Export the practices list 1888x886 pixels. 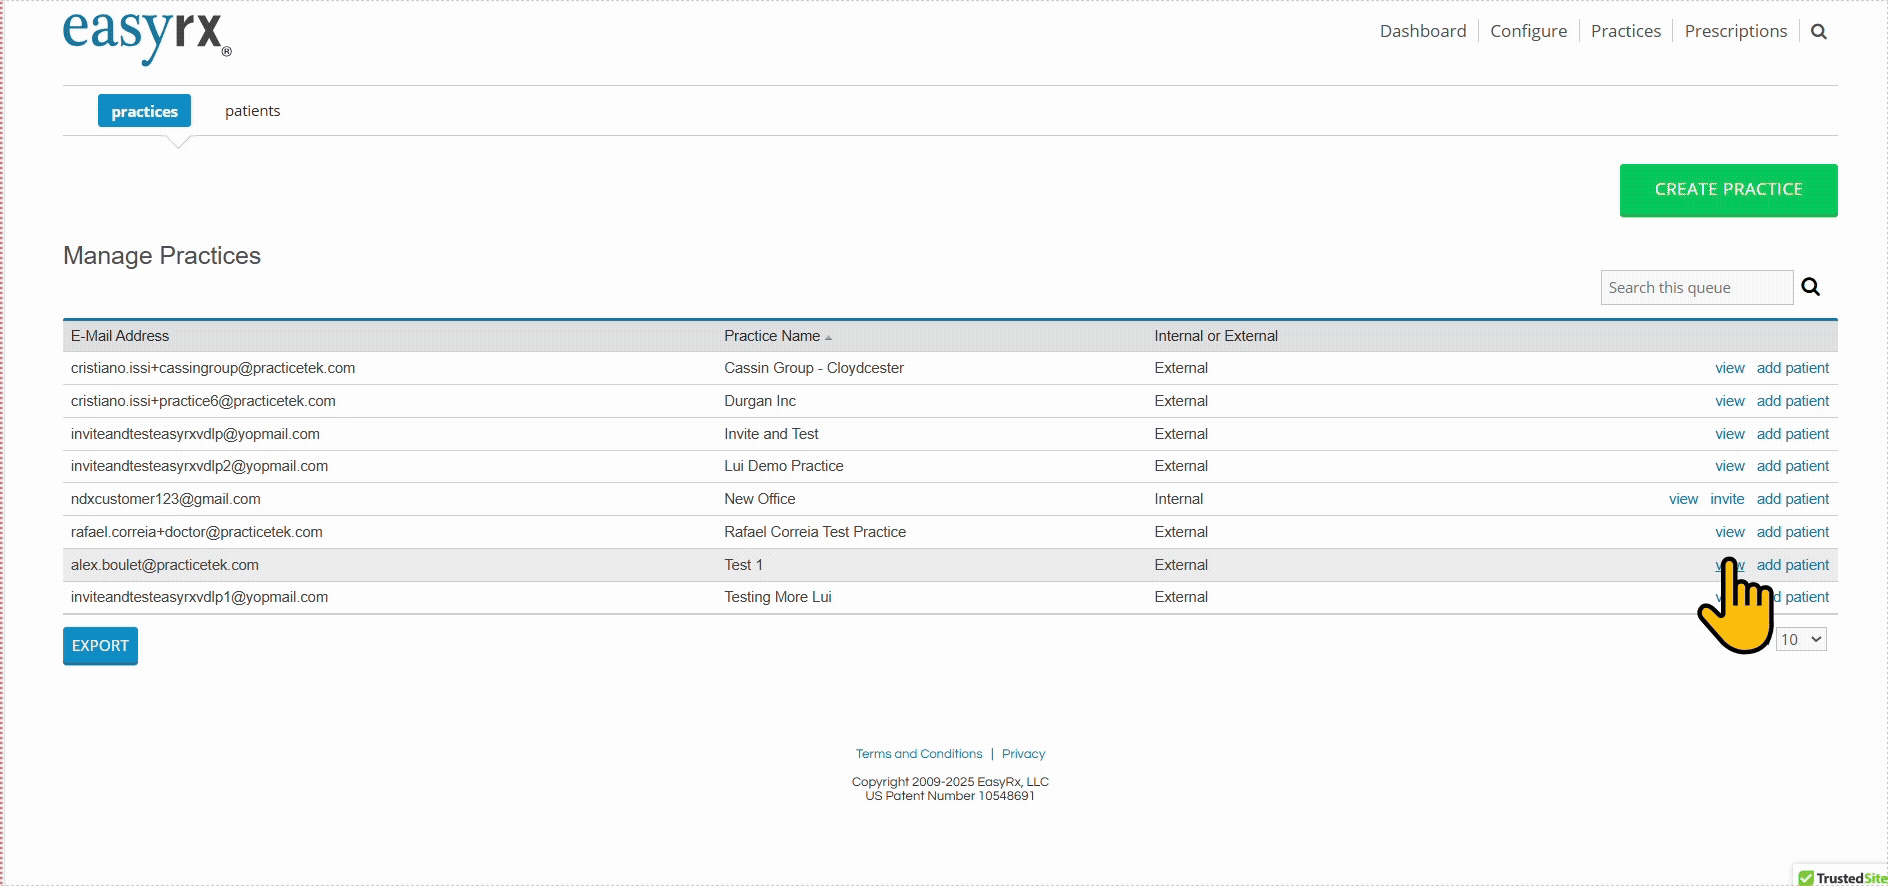pyautogui.click(x=100, y=646)
